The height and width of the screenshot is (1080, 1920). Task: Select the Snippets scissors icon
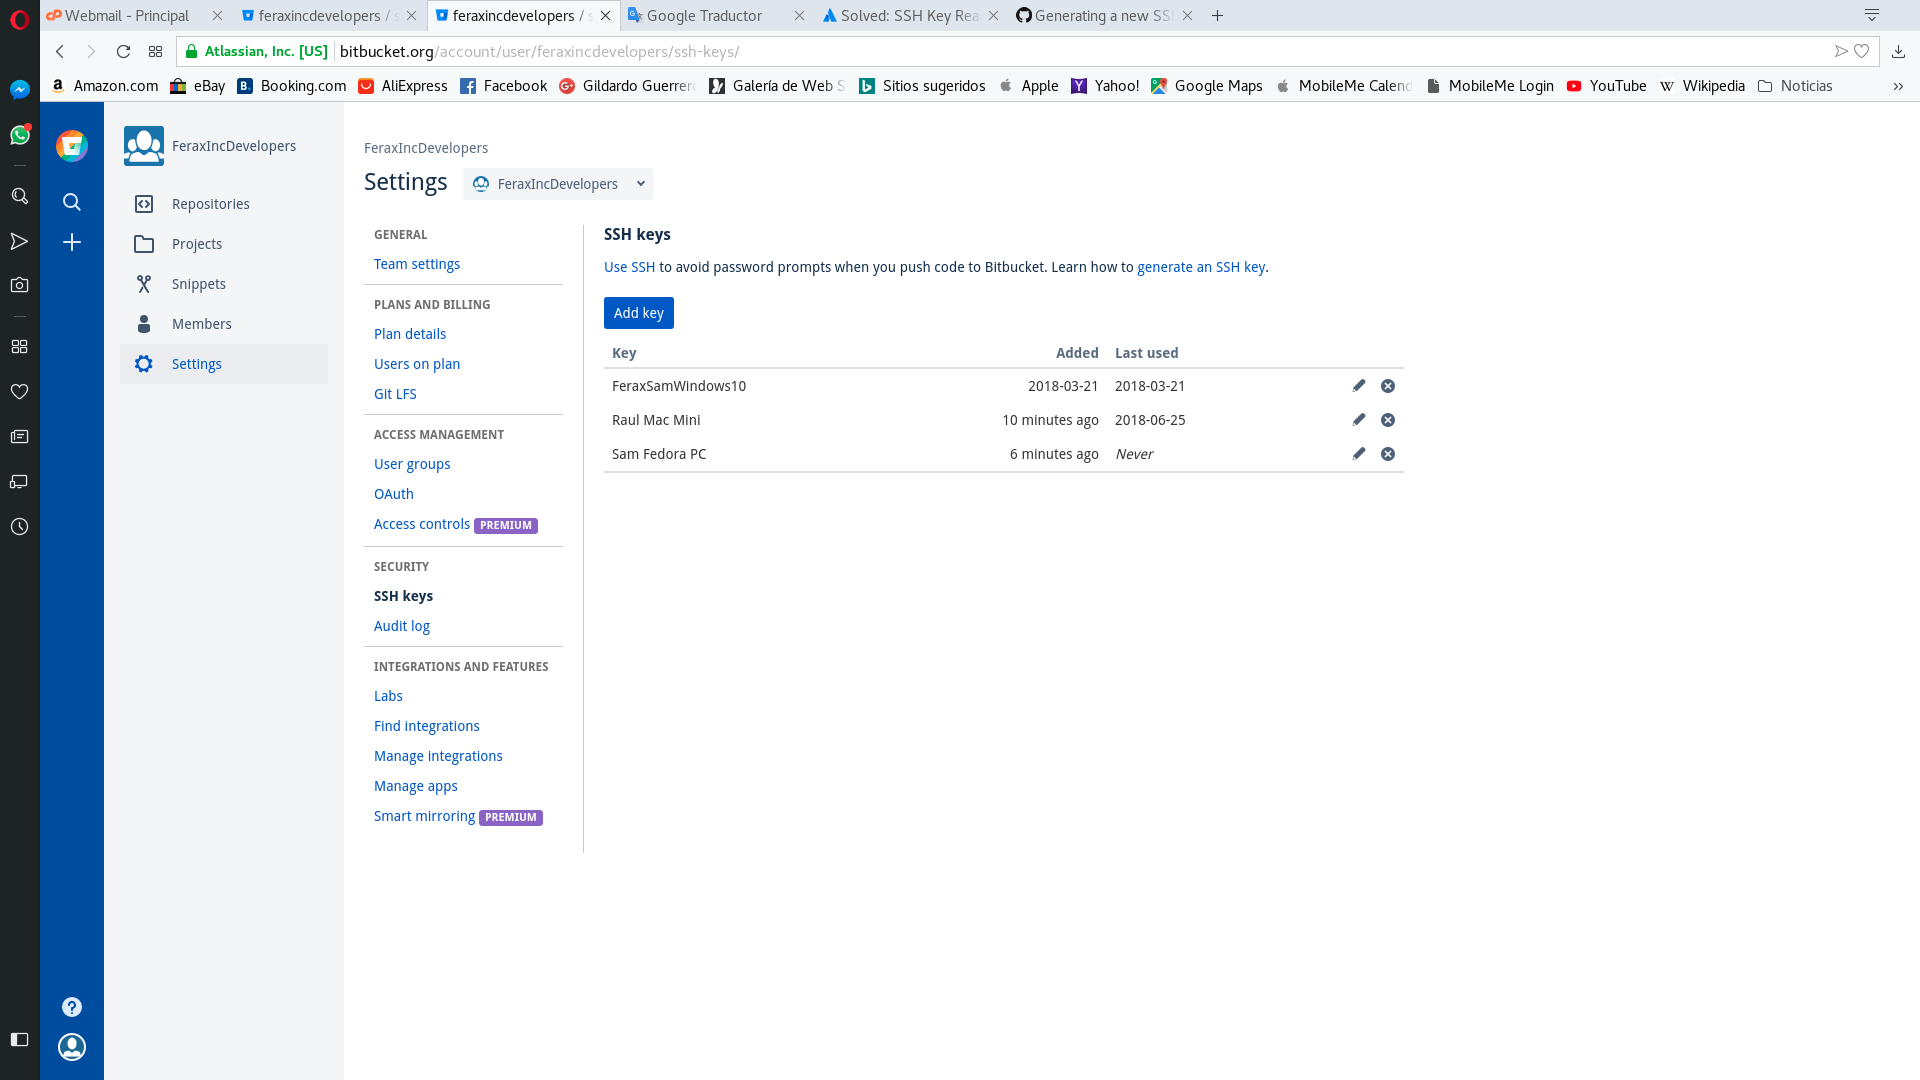tap(144, 283)
